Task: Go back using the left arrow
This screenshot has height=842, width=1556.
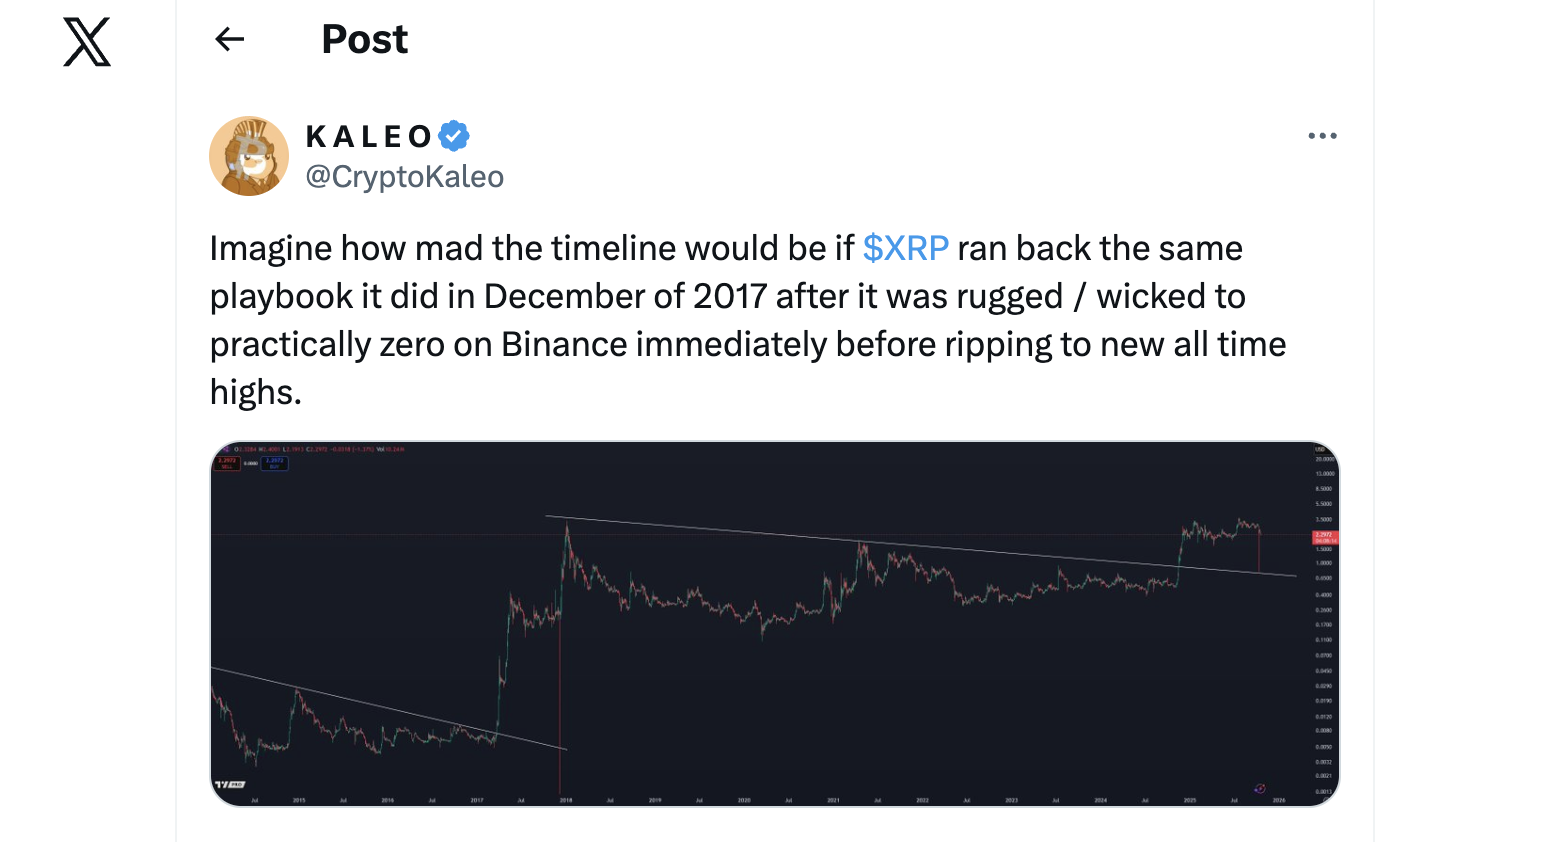Action: pyautogui.click(x=230, y=39)
